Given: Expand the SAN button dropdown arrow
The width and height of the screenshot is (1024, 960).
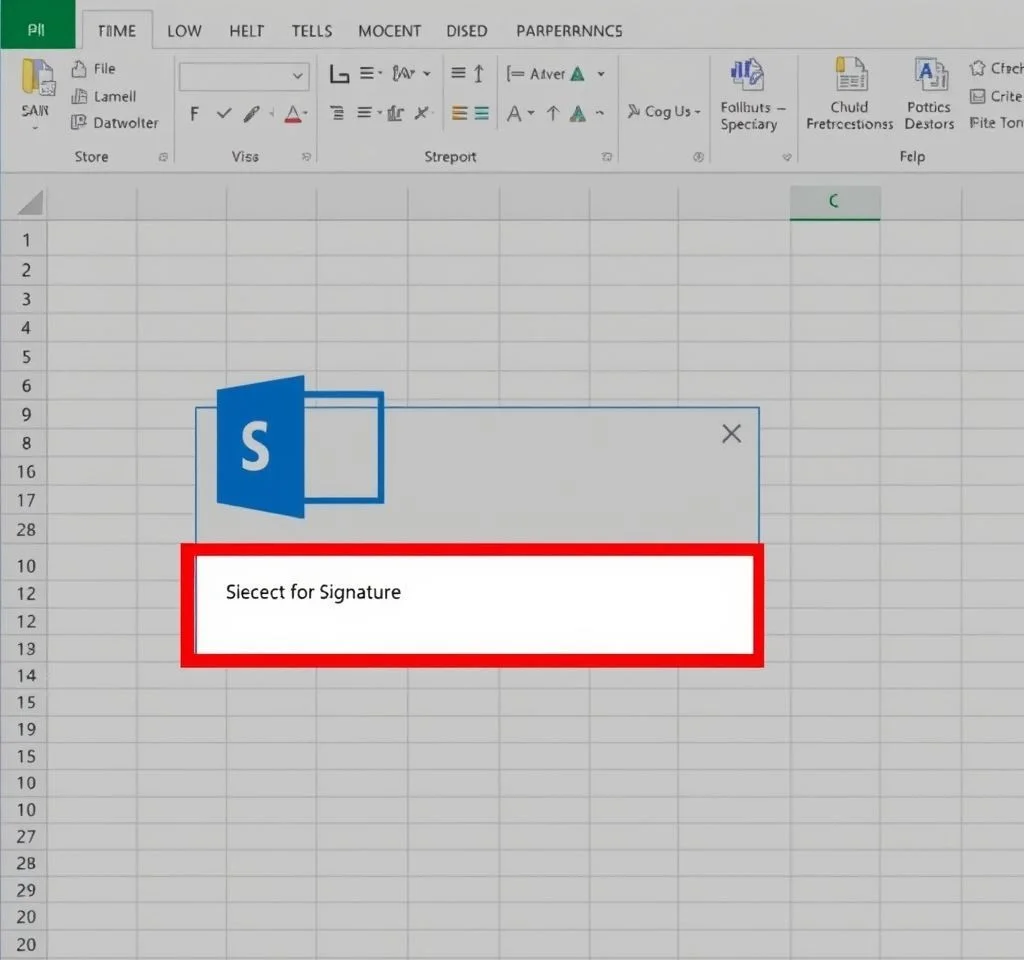Looking at the screenshot, I should click(35, 128).
